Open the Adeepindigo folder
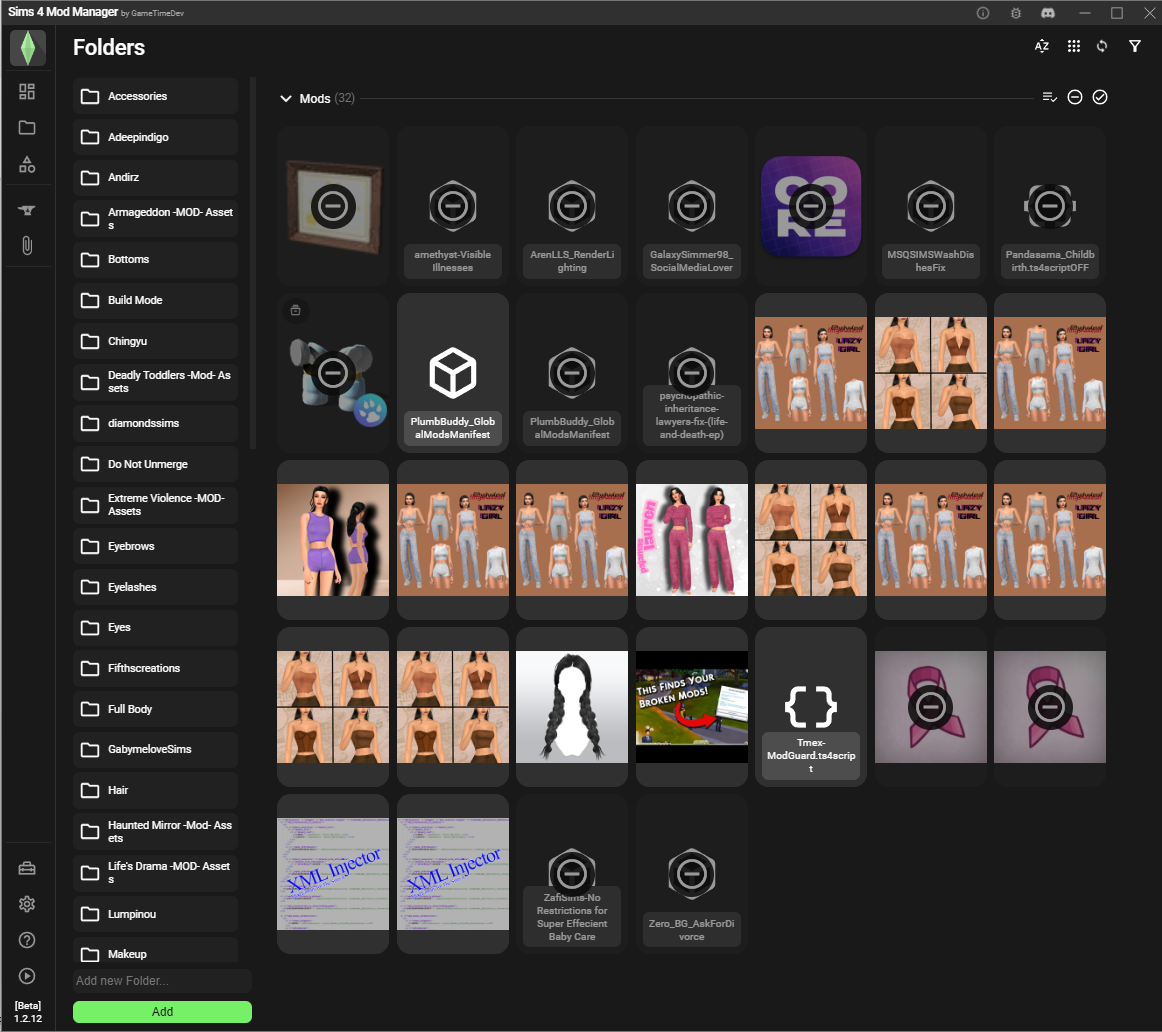 [156, 137]
